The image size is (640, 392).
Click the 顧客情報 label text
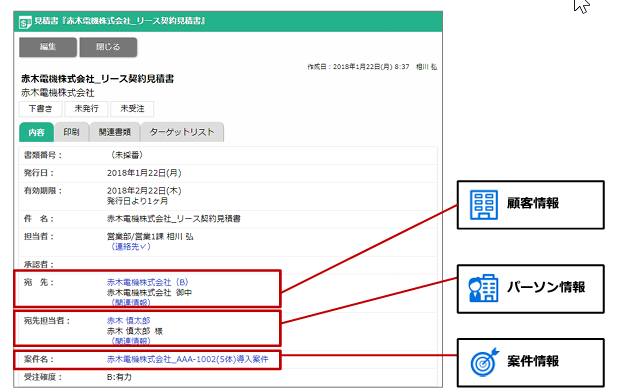click(533, 203)
